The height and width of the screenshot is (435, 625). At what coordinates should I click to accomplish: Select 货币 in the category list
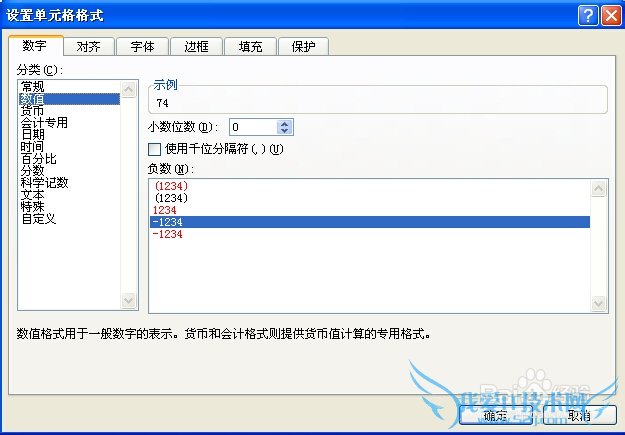32,110
